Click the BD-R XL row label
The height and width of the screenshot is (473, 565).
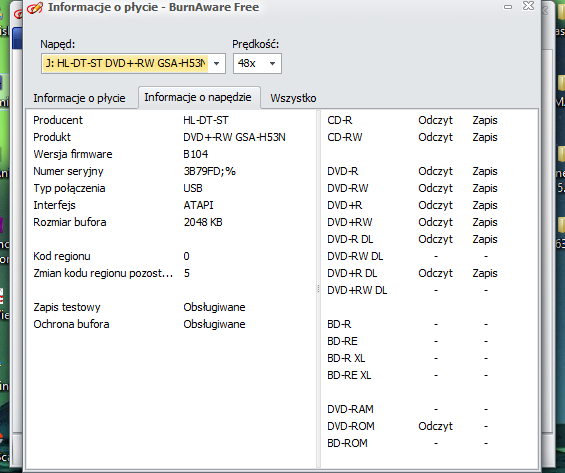pyautogui.click(x=346, y=358)
